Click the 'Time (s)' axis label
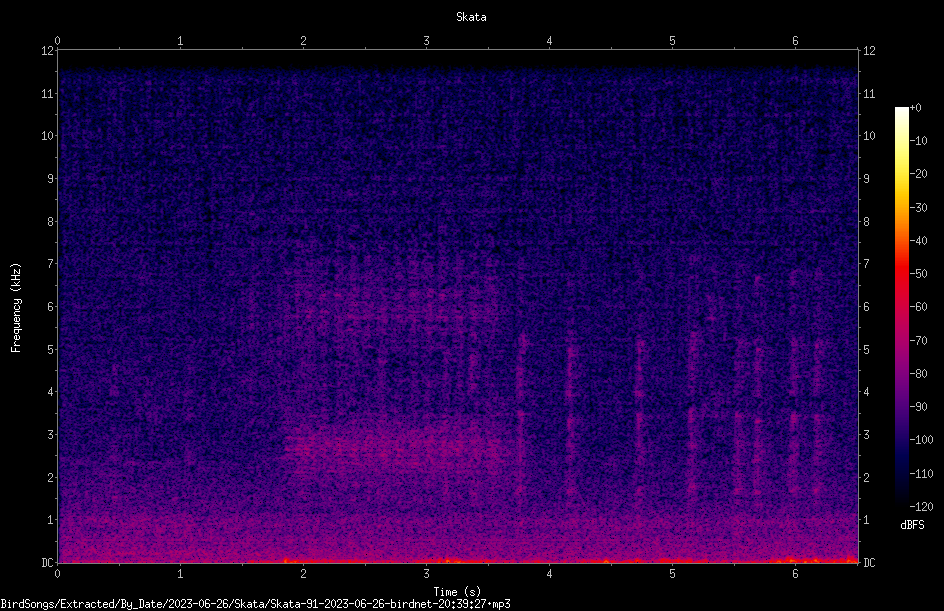Image resolution: width=944 pixels, height=611 pixels. pos(457,592)
